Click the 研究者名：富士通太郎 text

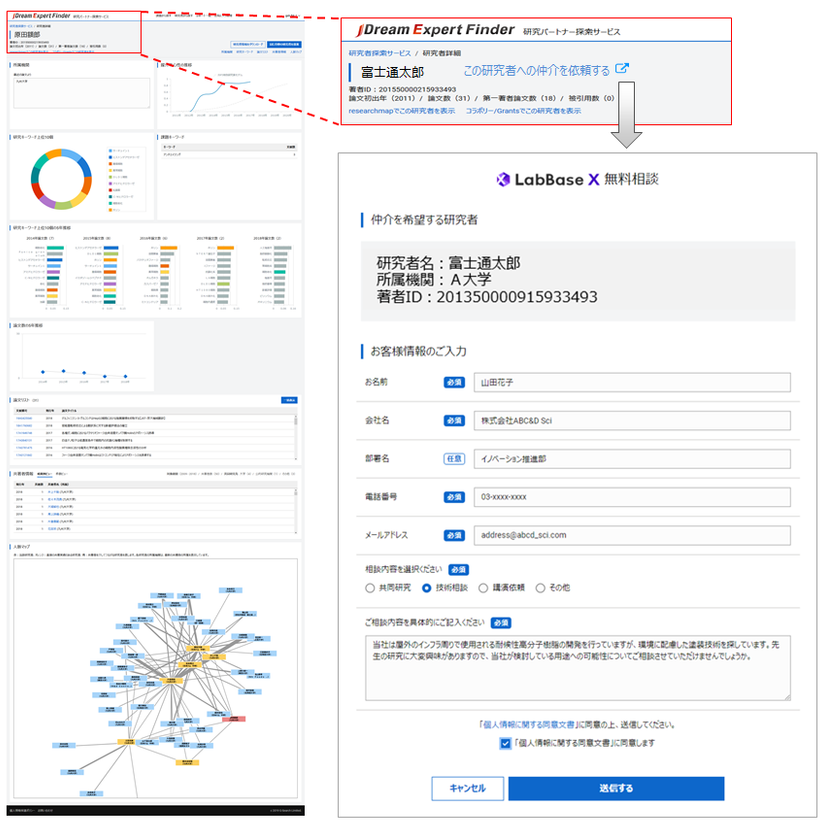tap(448, 263)
